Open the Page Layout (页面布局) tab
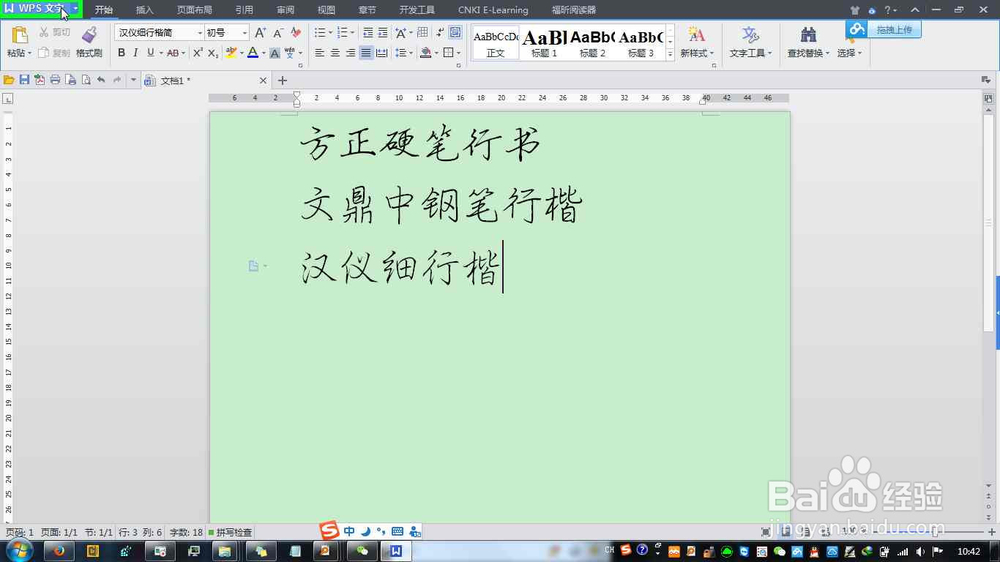1000x562 pixels. [x=195, y=10]
